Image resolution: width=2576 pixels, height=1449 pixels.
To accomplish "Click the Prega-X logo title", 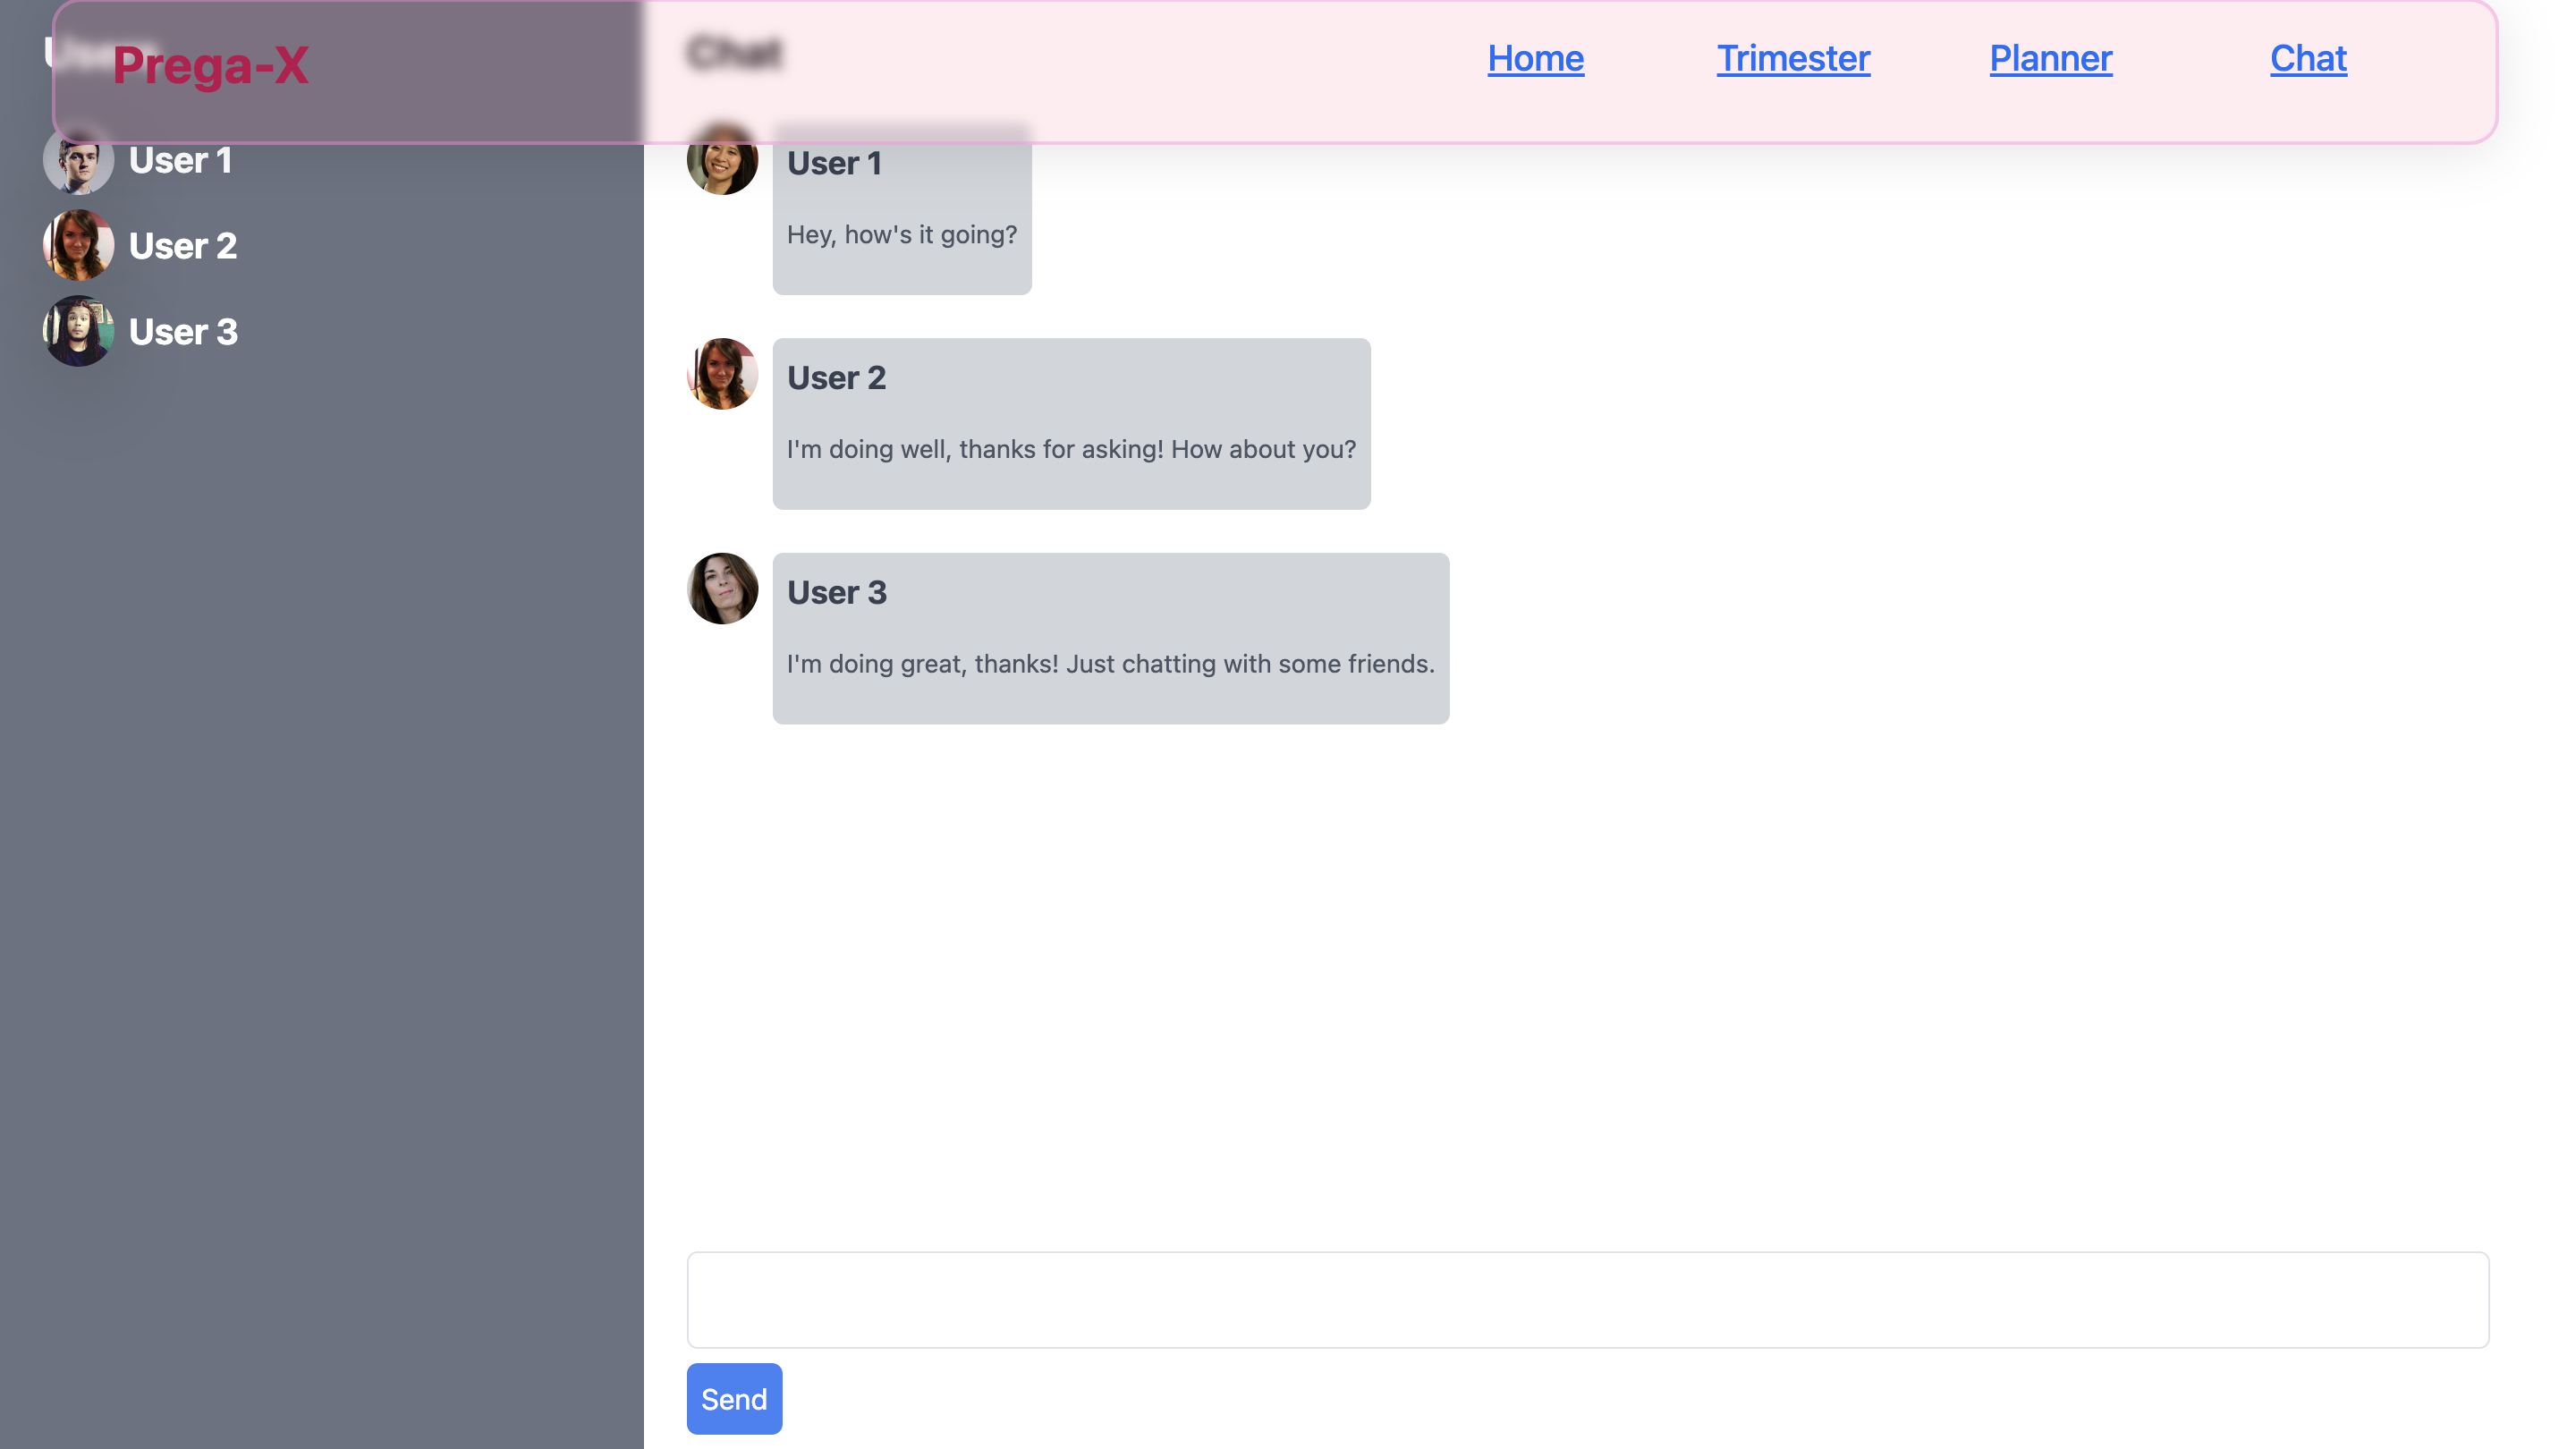I will click(x=210, y=66).
